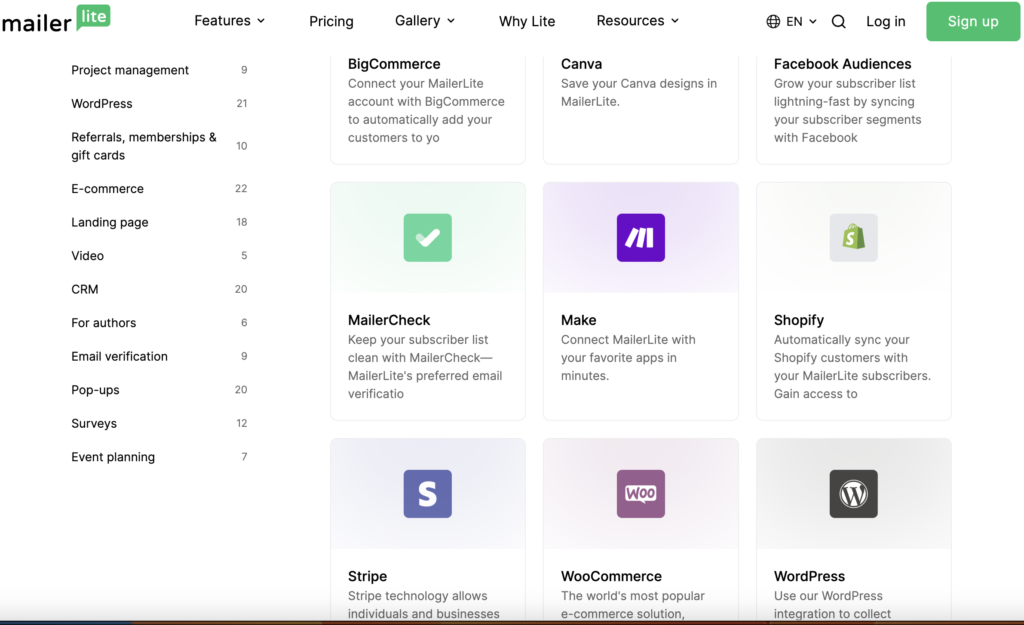1024x625 pixels.
Task: Expand the Gallery dropdown menu
Action: pyautogui.click(x=425, y=20)
